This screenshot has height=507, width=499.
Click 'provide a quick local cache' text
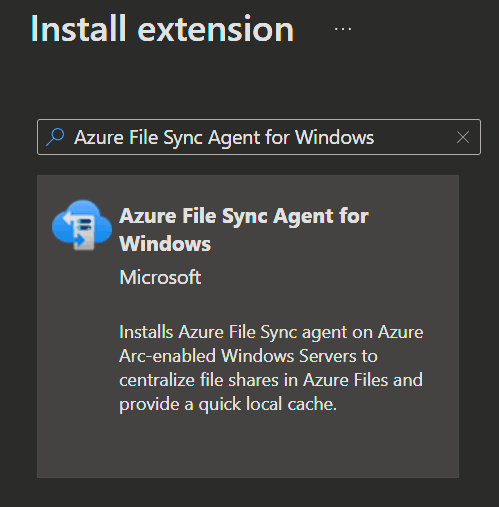point(228,405)
